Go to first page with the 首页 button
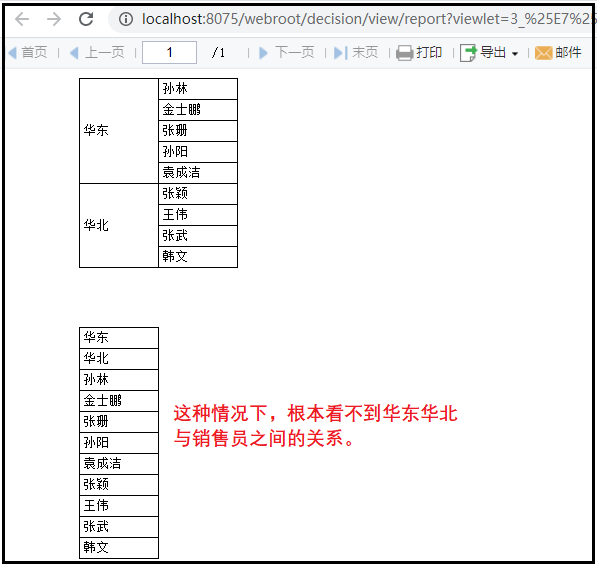The height and width of the screenshot is (564, 597). pyautogui.click(x=28, y=52)
